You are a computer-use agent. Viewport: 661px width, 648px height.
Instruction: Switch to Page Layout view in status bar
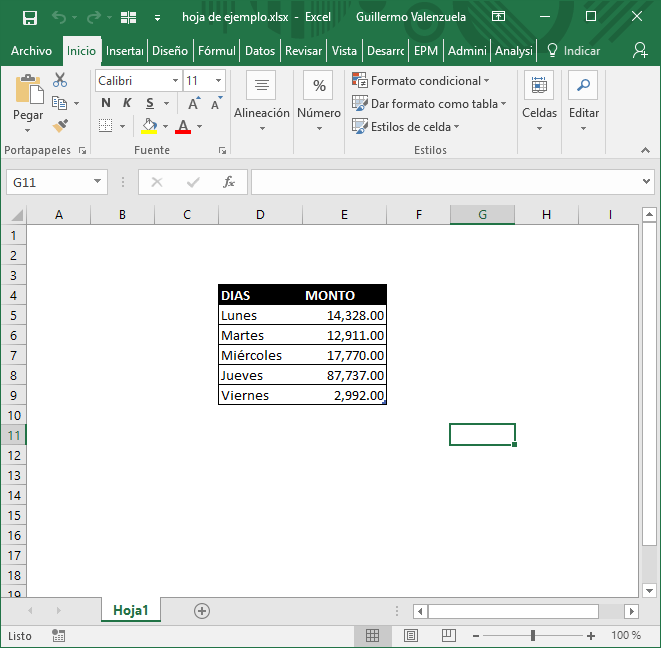point(410,636)
